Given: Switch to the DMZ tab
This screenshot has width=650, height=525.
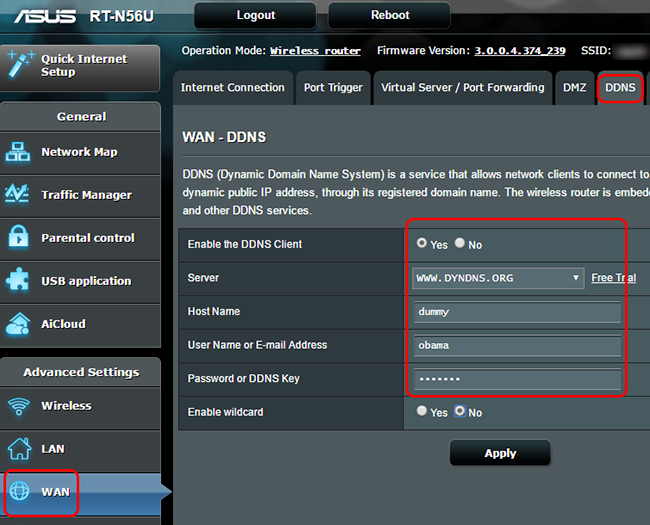Looking at the screenshot, I should pyautogui.click(x=575, y=88).
